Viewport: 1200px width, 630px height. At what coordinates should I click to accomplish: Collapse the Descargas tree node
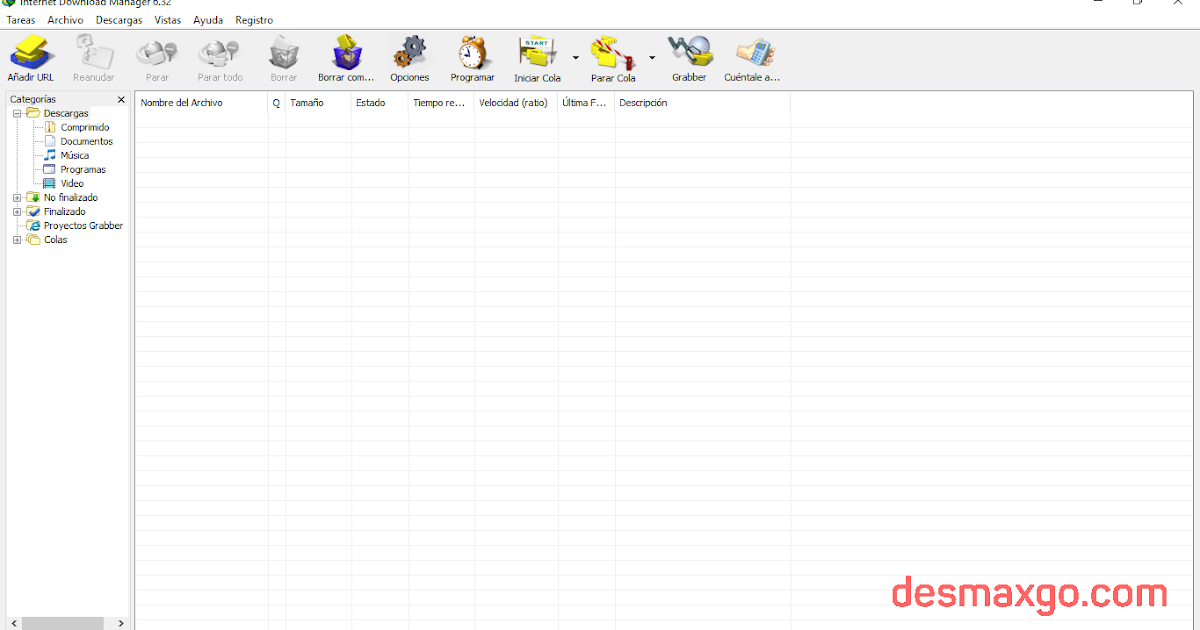click(17, 114)
